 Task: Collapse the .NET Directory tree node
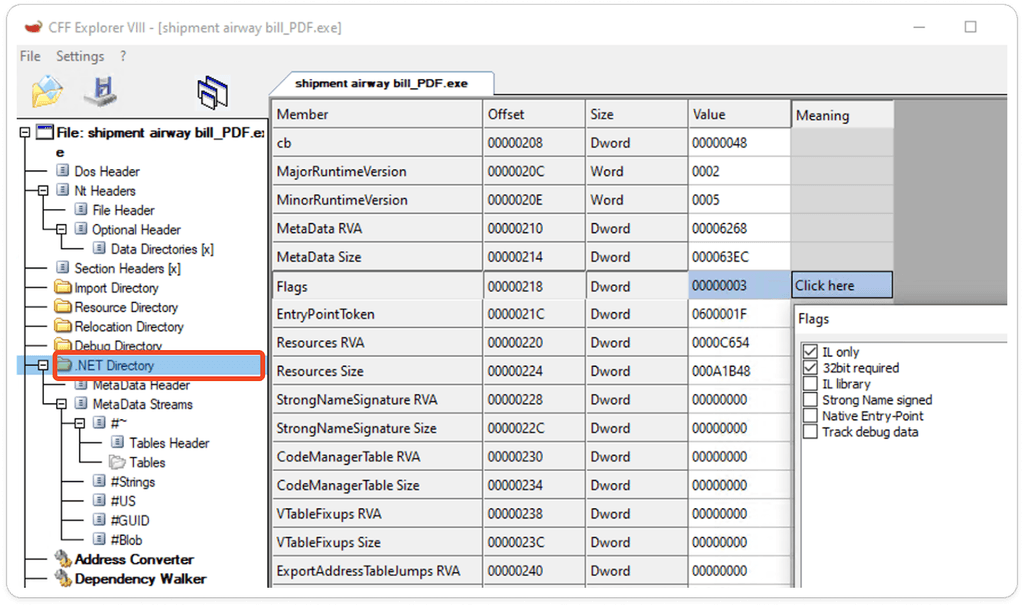coord(43,365)
